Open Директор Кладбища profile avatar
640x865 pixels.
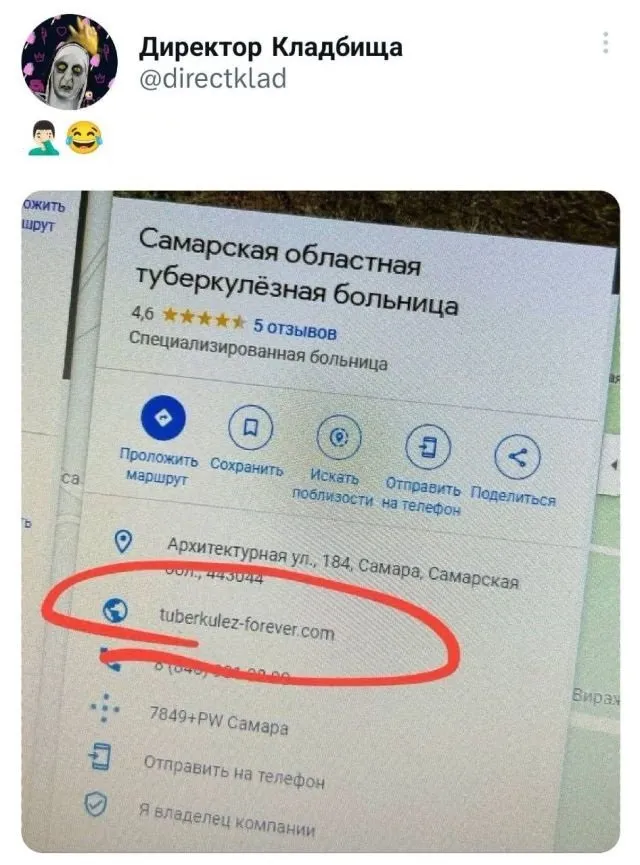point(70,62)
